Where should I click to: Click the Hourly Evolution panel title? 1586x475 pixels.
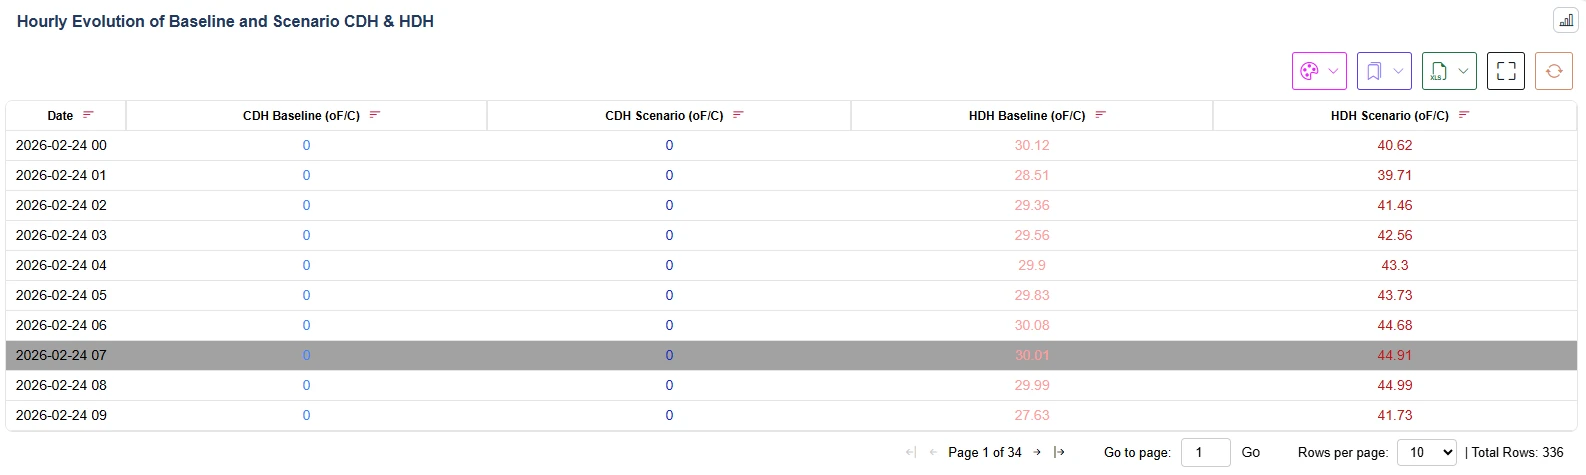click(x=225, y=21)
